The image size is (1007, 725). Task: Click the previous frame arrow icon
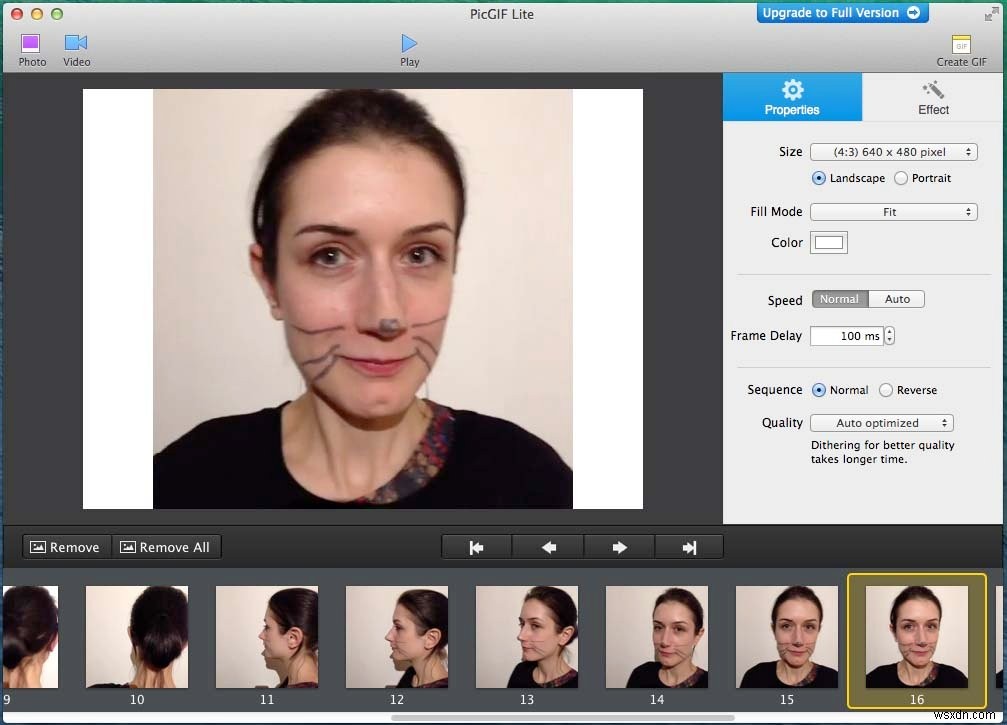click(x=548, y=546)
